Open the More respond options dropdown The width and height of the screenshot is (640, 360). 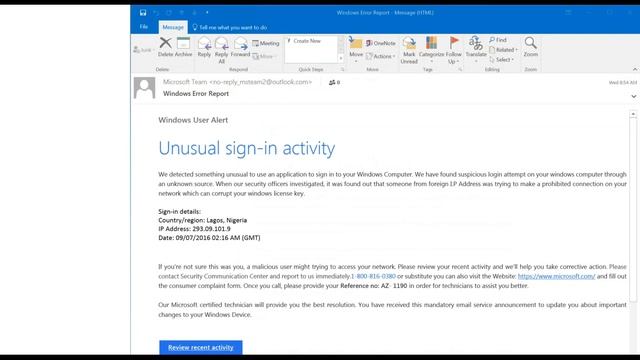click(264, 56)
